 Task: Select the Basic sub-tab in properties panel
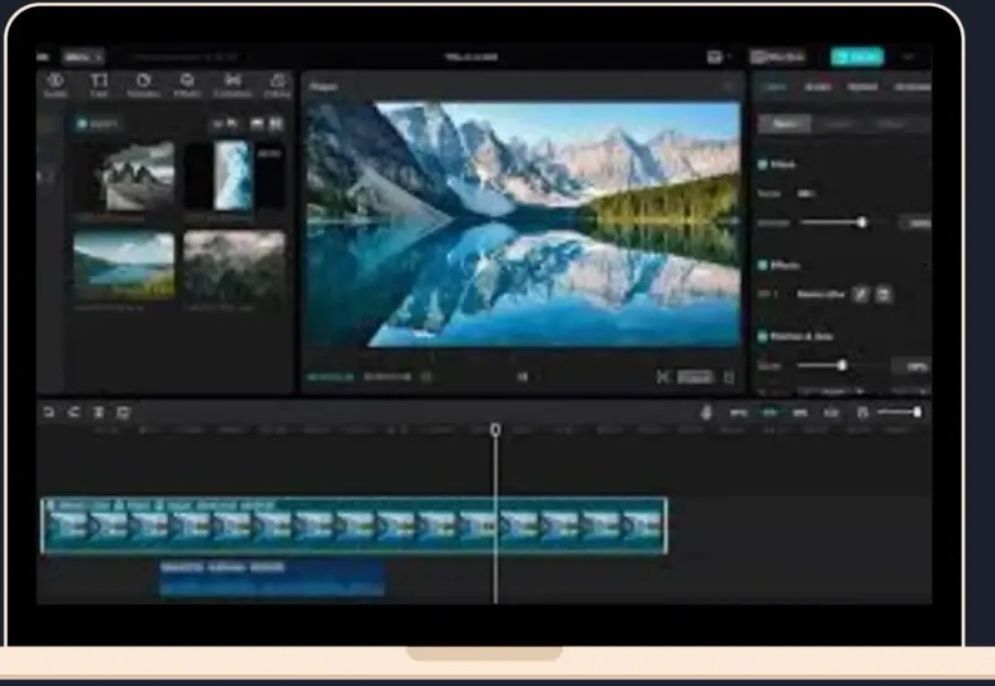(x=783, y=124)
